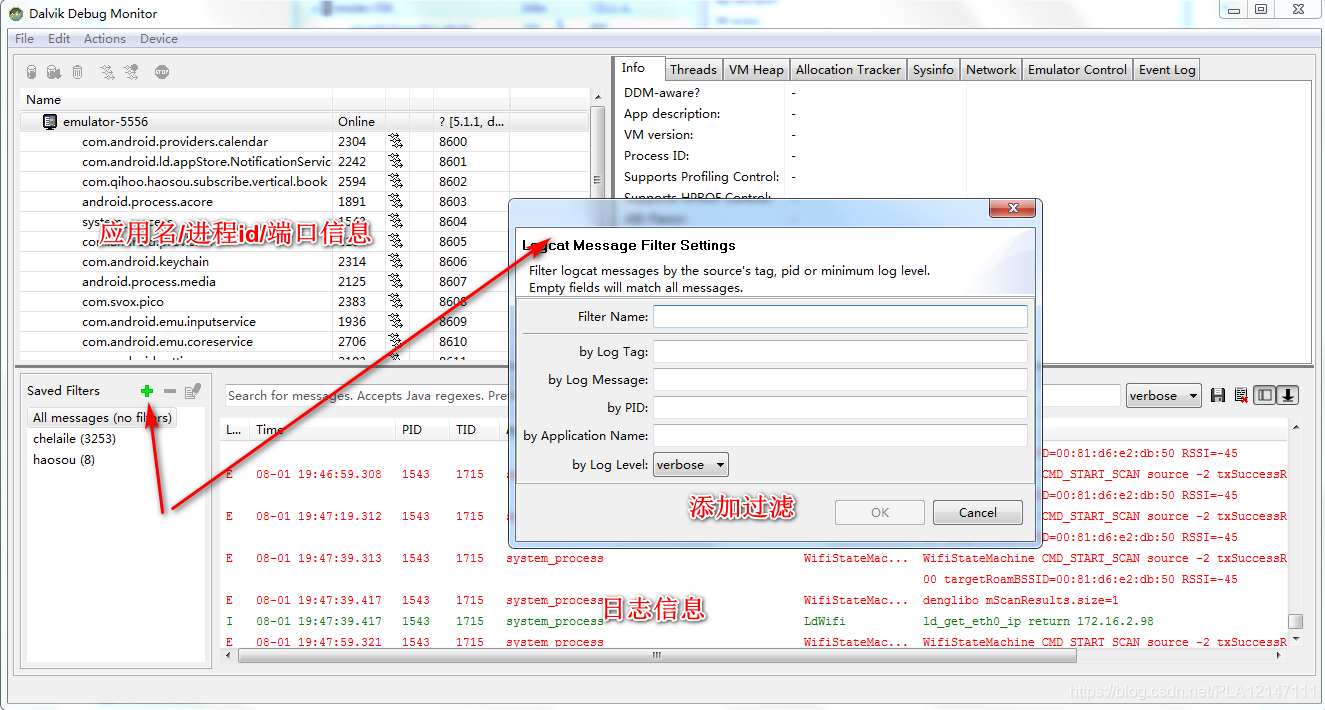Click the emulator-5556 device icon
Screen dimensions: 1325x710
tap(50, 122)
